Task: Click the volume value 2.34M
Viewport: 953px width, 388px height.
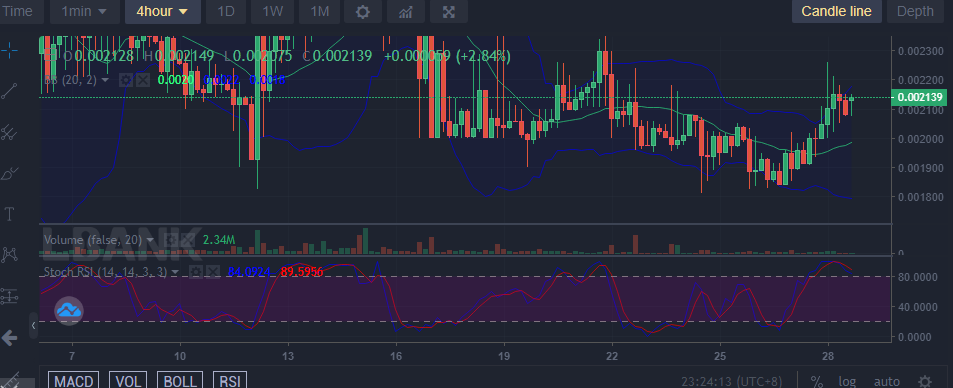Action: 219,240
